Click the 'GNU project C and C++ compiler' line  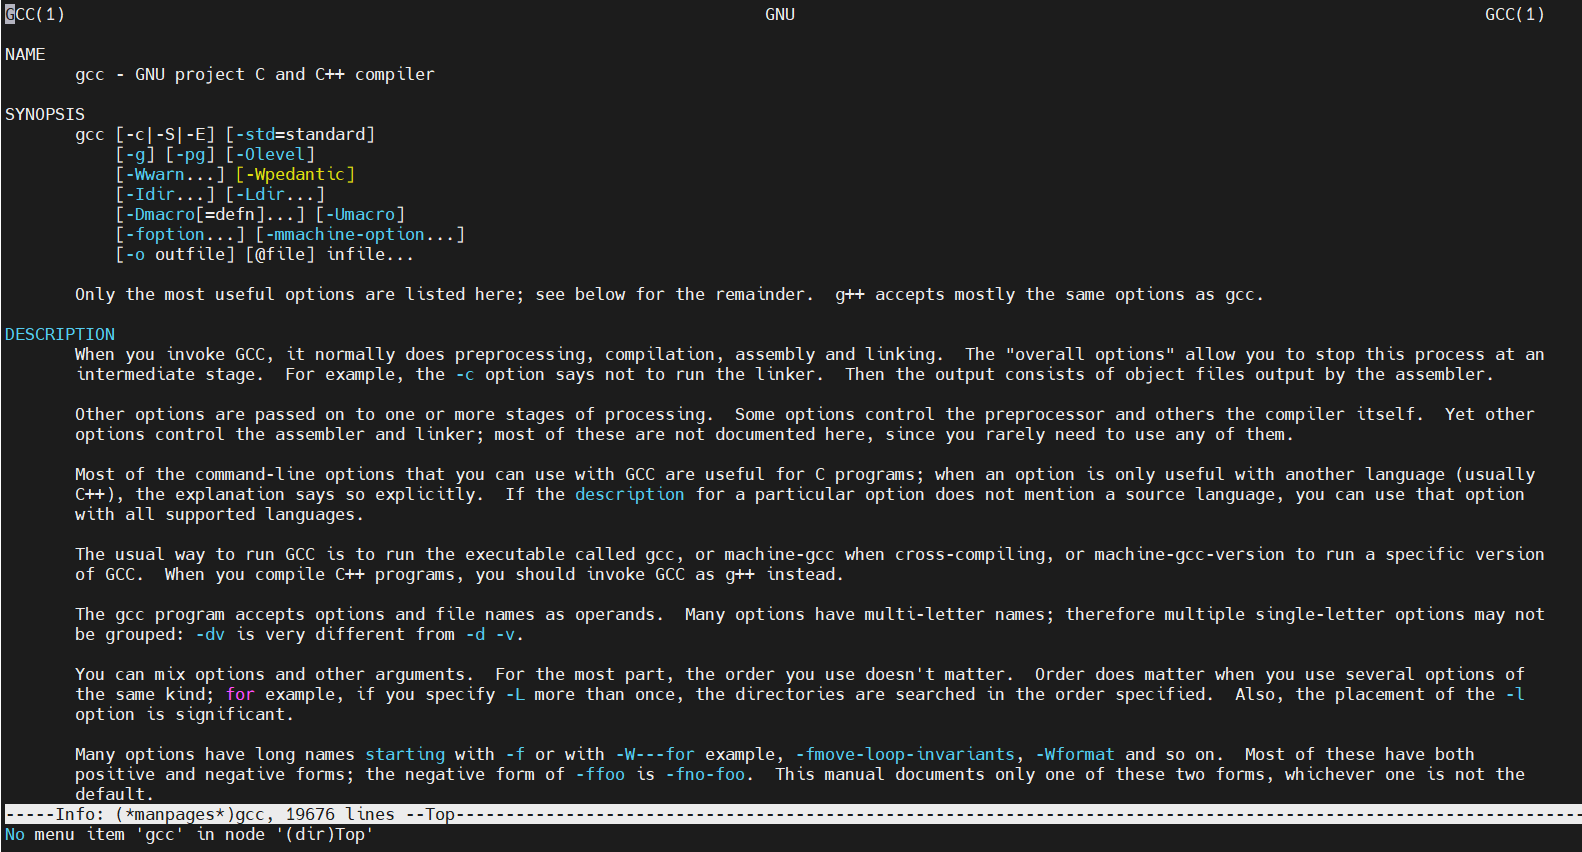pos(285,74)
